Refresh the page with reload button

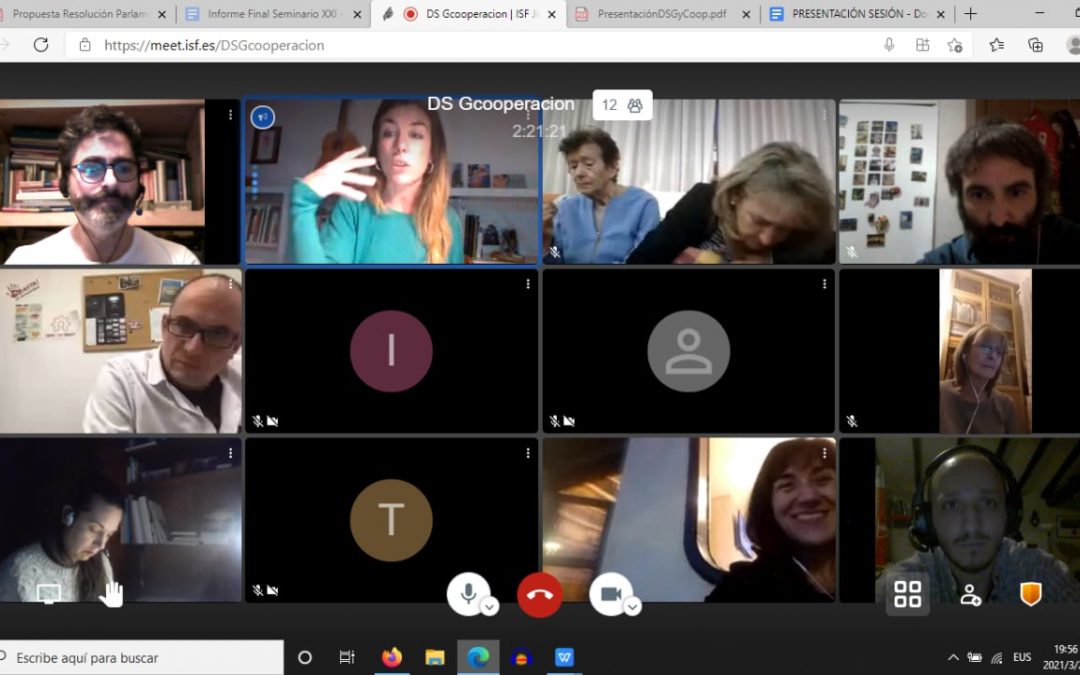coord(41,45)
